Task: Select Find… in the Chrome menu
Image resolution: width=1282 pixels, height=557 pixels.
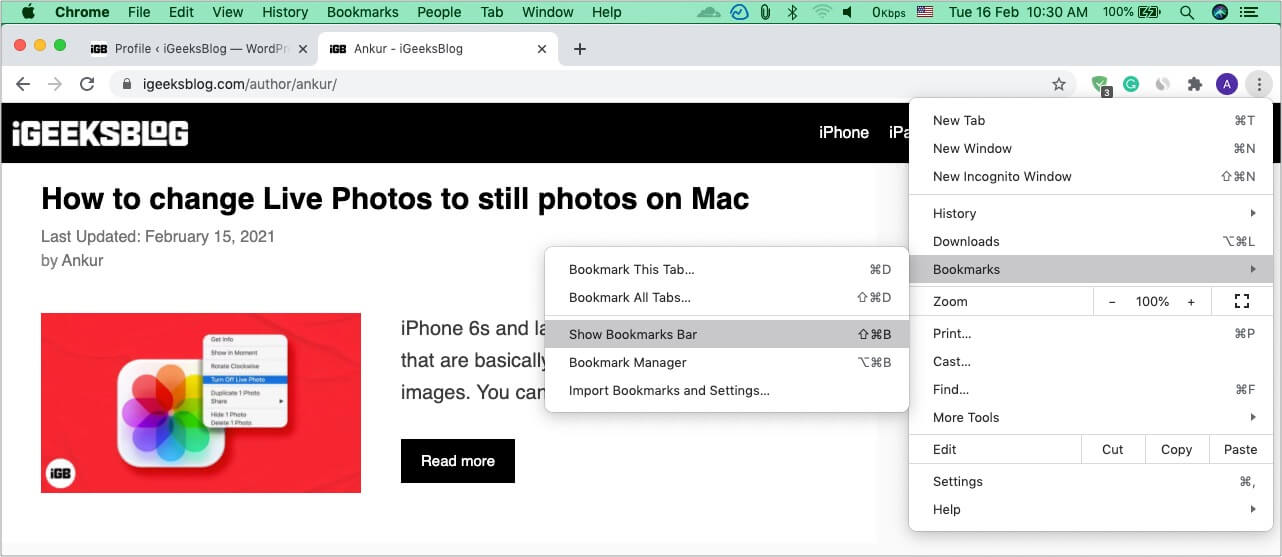Action: click(1091, 389)
